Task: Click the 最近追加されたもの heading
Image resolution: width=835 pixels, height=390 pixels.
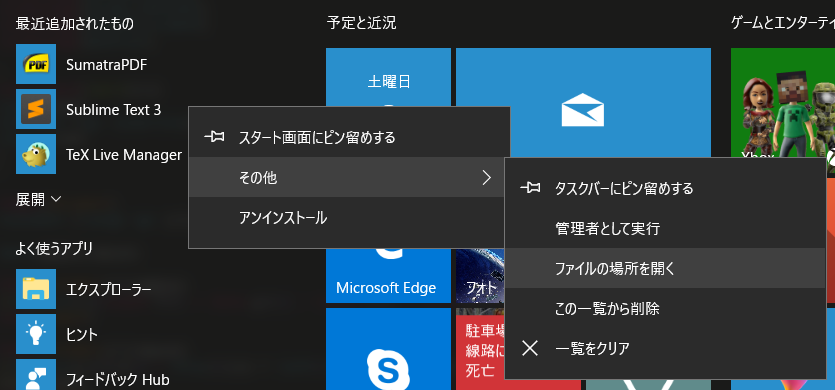Action: coord(75,23)
